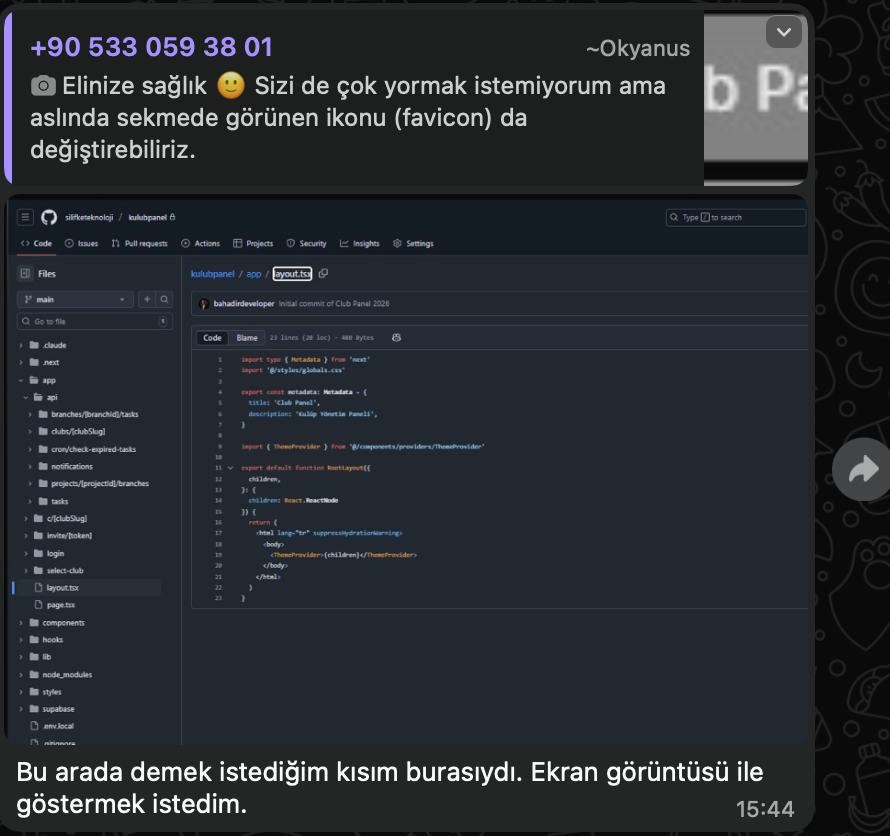The height and width of the screenshot is (836, 890).
Task: Open the Issues tab
Action: (x=81, y=243)
